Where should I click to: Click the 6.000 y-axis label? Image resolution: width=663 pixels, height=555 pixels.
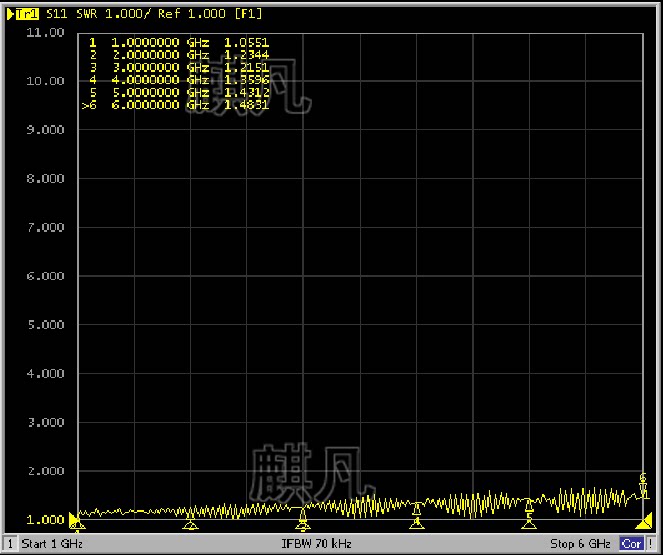pos(45,276)
